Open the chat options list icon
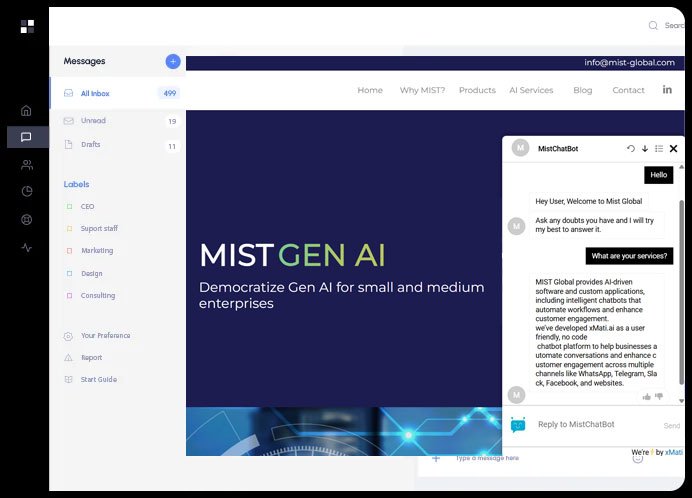 (x=659, y=148)
